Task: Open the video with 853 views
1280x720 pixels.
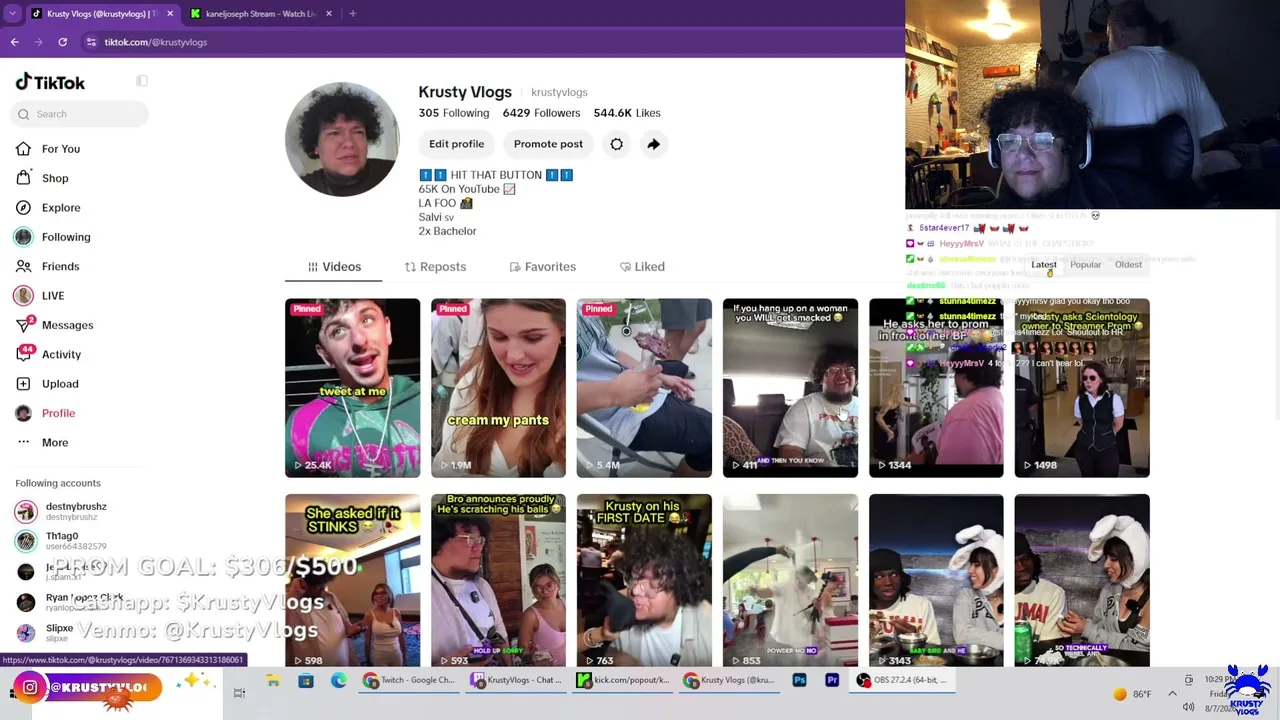Action: click(x=790, y=580)
